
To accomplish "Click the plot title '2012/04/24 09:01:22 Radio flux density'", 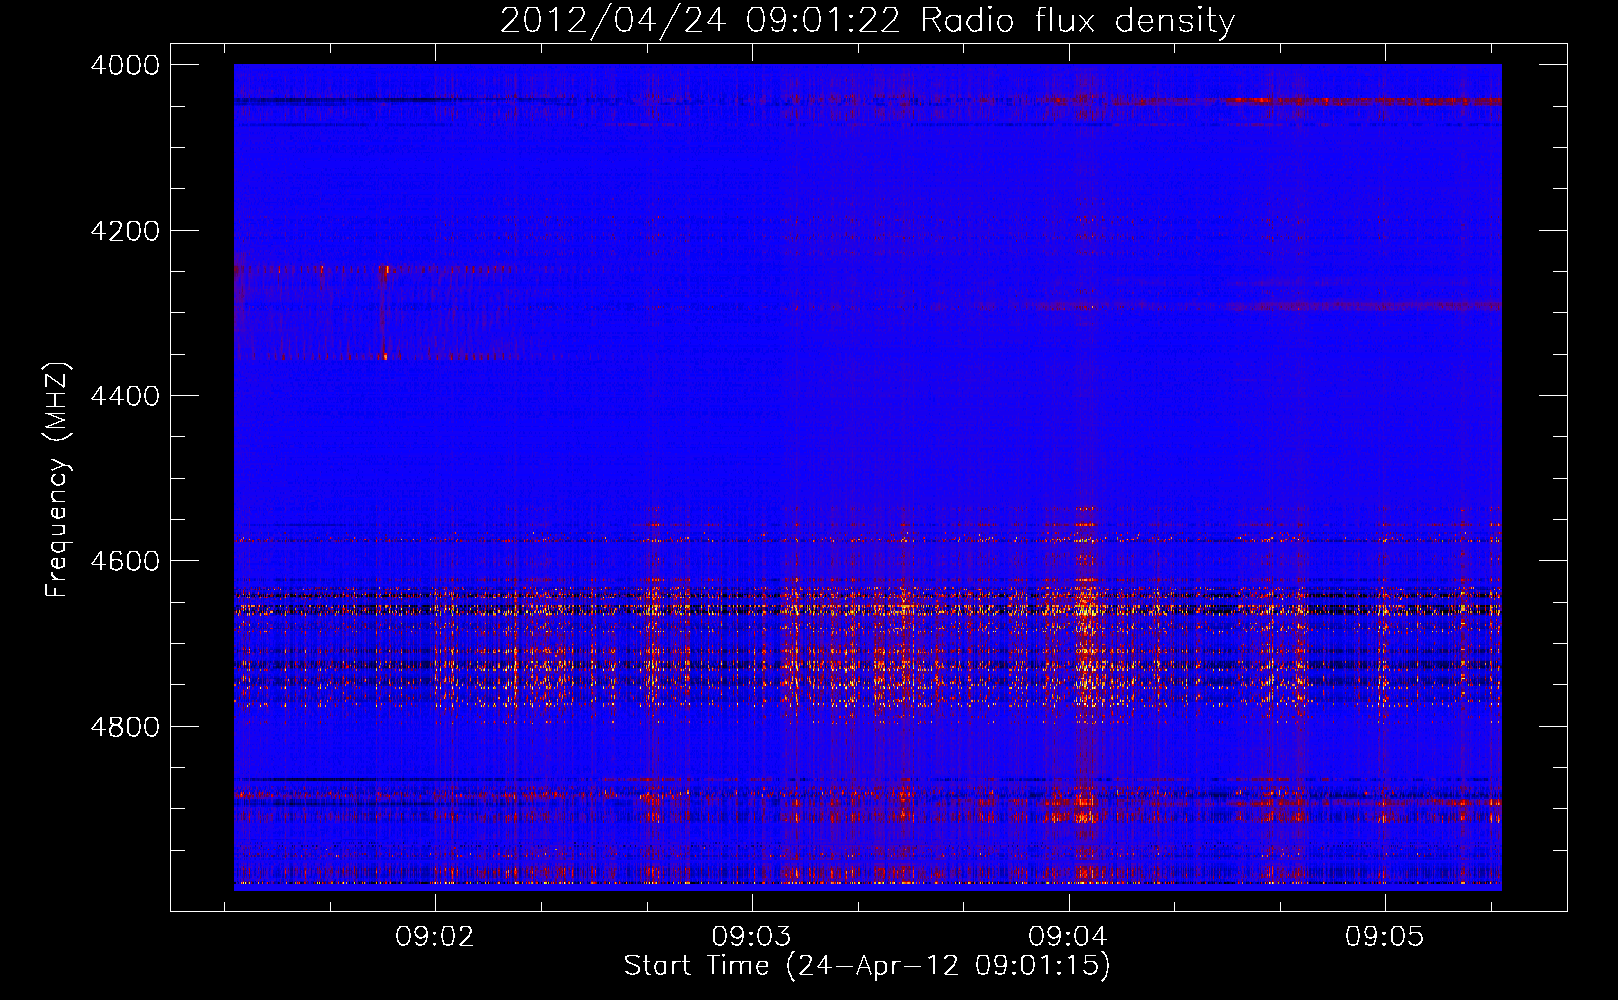I will point(867,21).
